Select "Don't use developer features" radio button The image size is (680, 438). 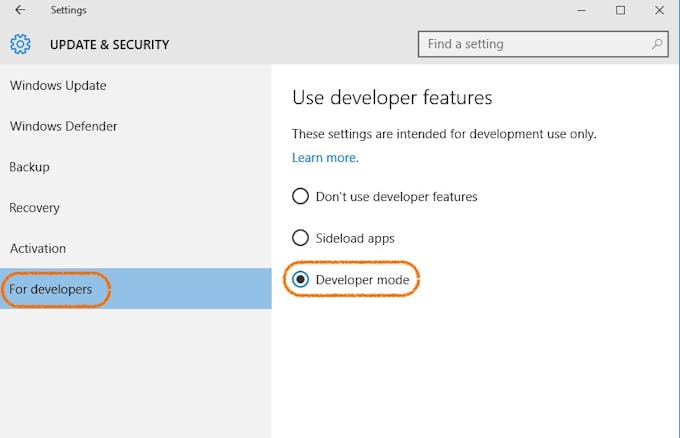pos(300,196)
